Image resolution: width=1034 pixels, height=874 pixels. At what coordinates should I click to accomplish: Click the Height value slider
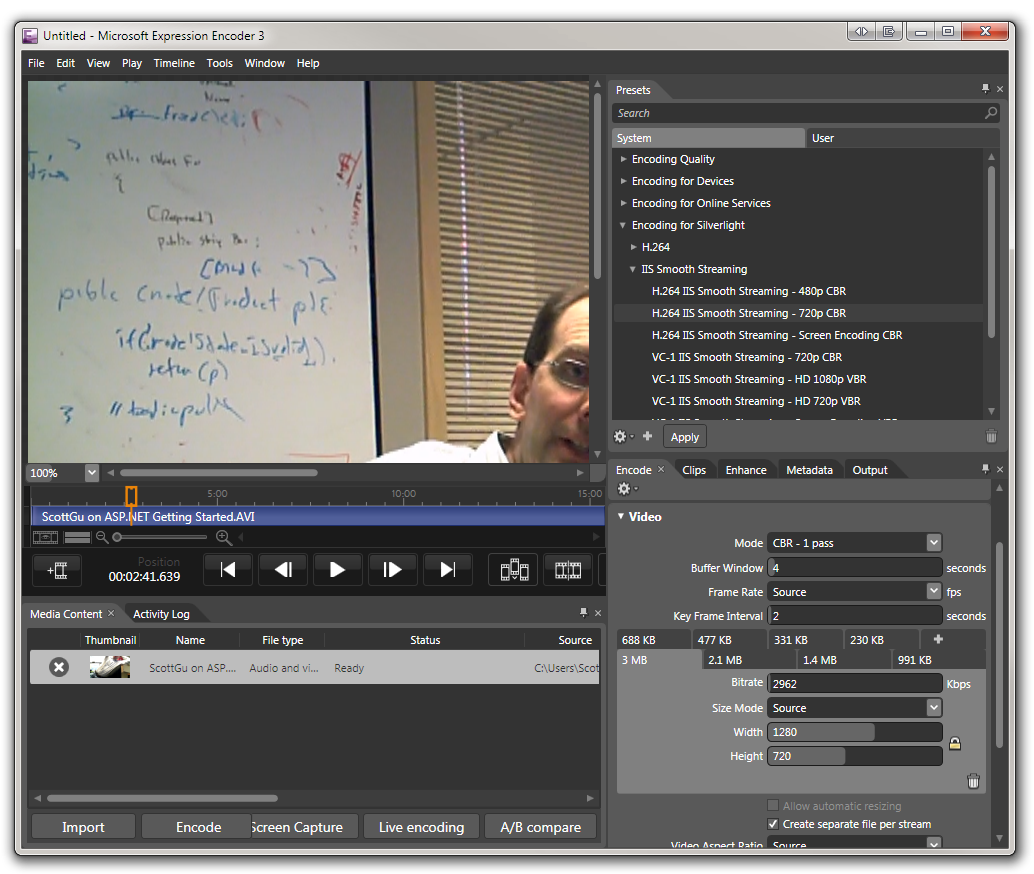(x=855, y=756)
